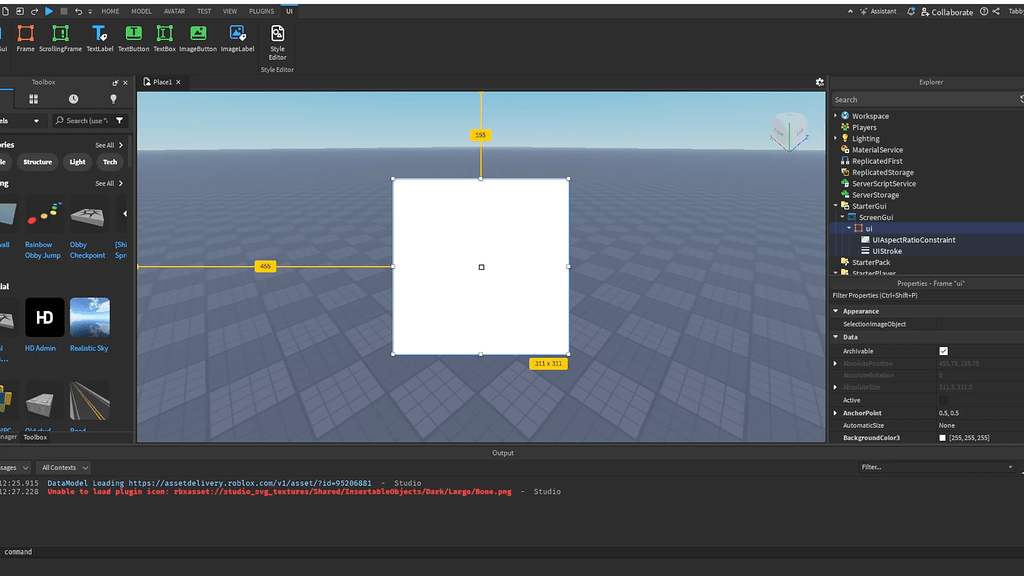Image resolution: width=1024 pixels, height=576 pixels.
Task: Add an ImageLabel element
Action: (237, 39)
